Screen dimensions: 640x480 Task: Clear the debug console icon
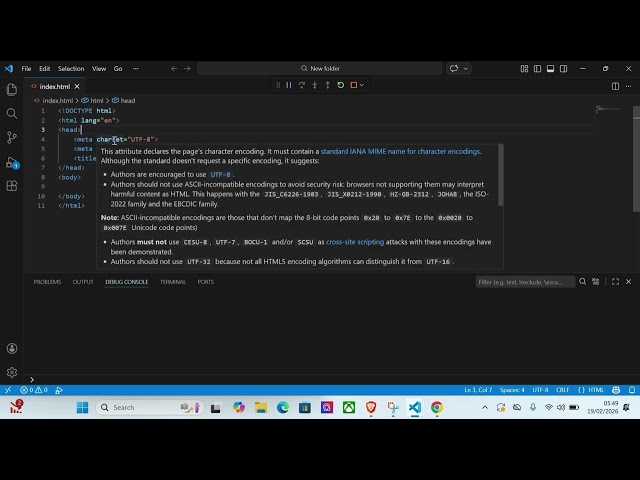[x=596, y=282]
